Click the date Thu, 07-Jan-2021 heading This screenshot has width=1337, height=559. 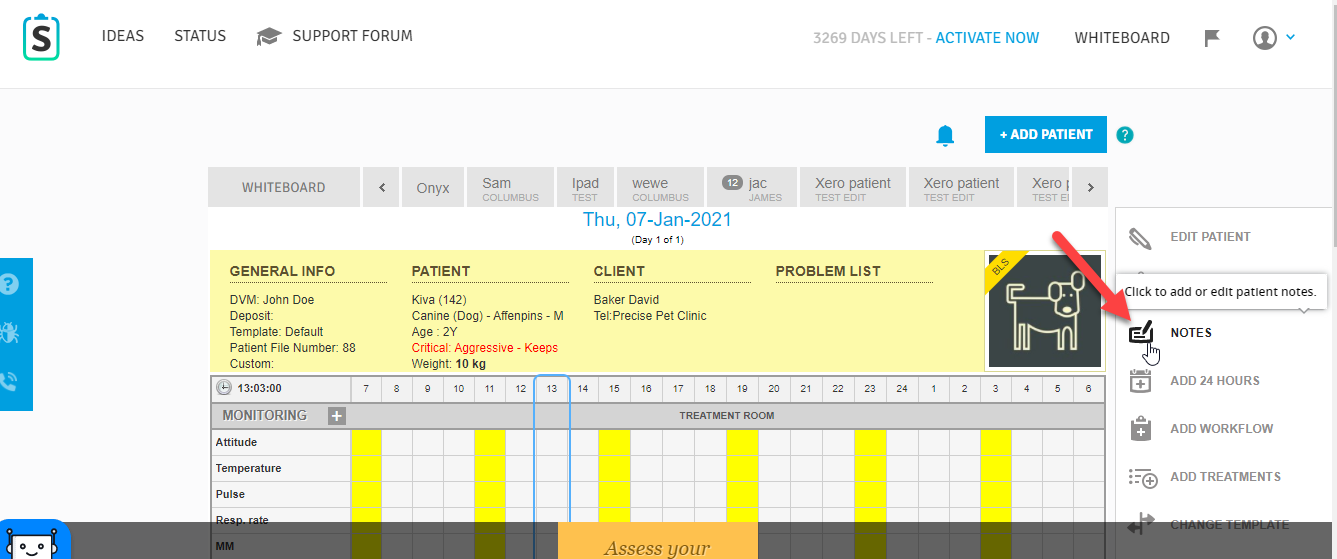[x=657, y=220]
